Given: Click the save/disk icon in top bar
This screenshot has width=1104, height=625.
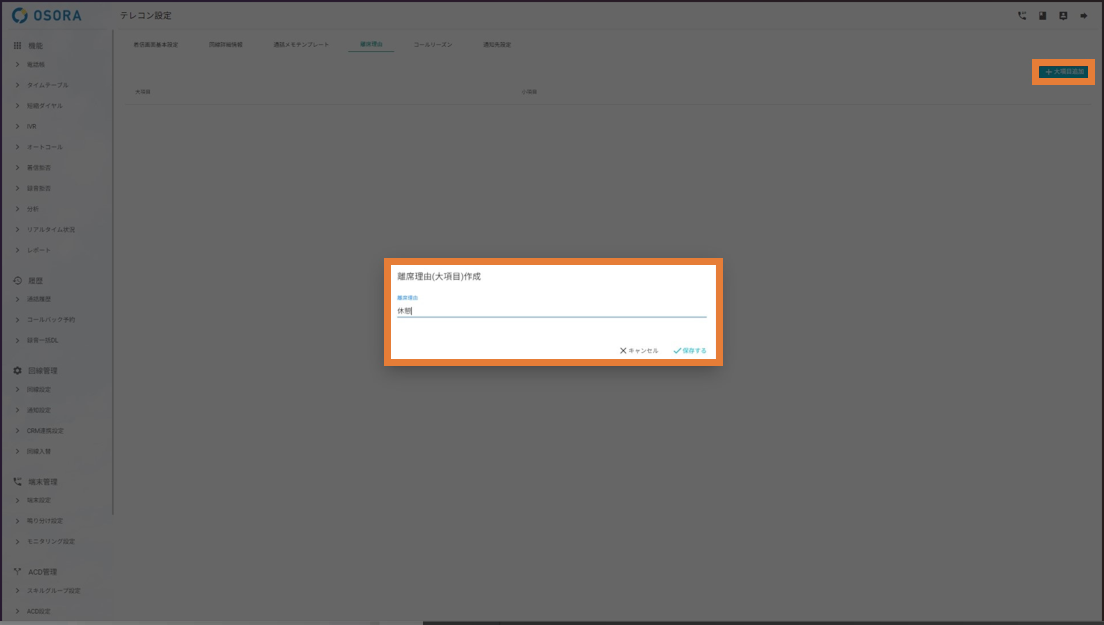Looking at the screenshot, I should [1042, 16].
